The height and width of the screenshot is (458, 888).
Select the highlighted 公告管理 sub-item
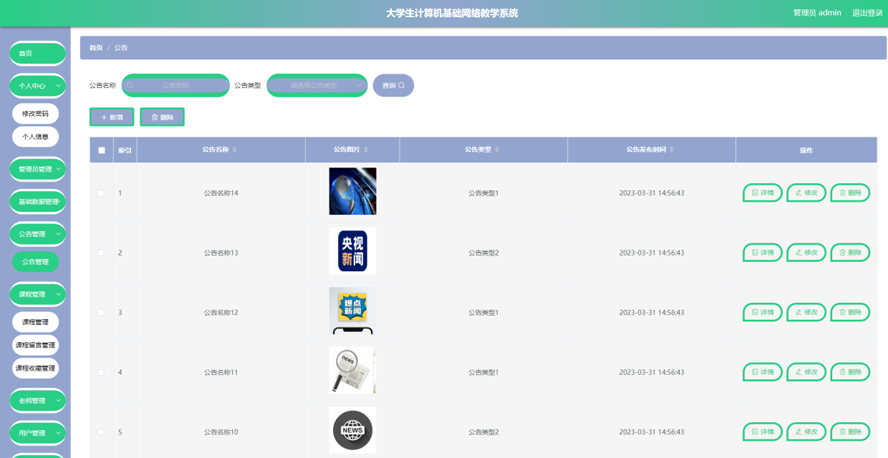35,262
